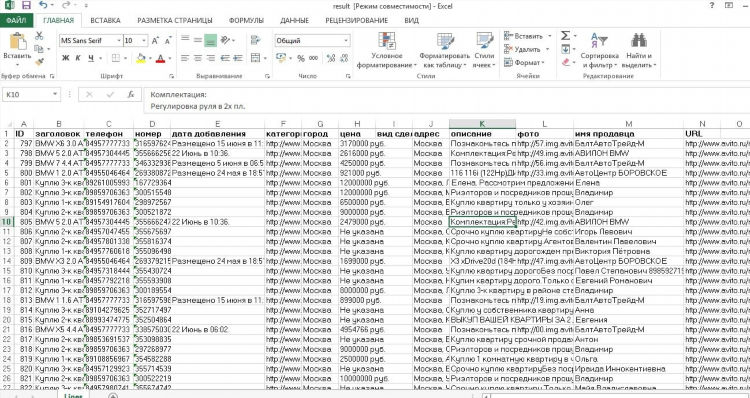The image size is (750, 398).
Task: Open the Найти и выделить dropdown
Action: [639, 50]
